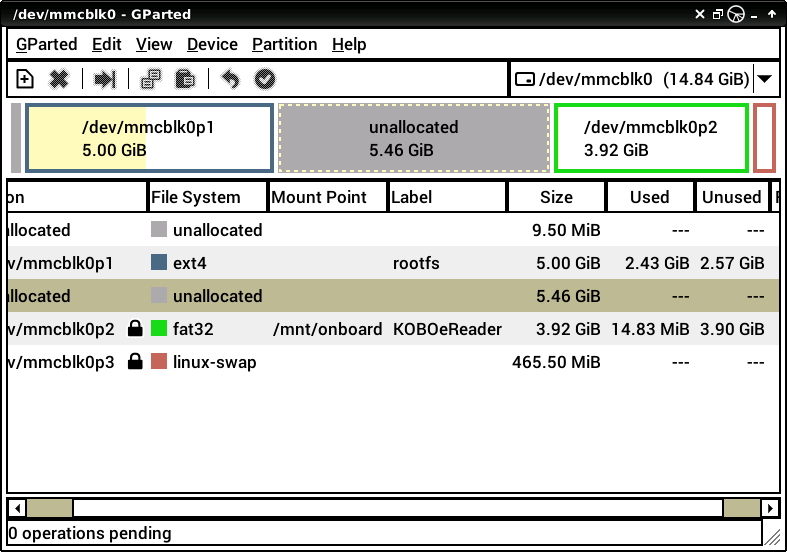The width and height of the screenshot is (787, 552).
Task: Select the 9.50 MiB unallocated row
Action: pos(394,230)
